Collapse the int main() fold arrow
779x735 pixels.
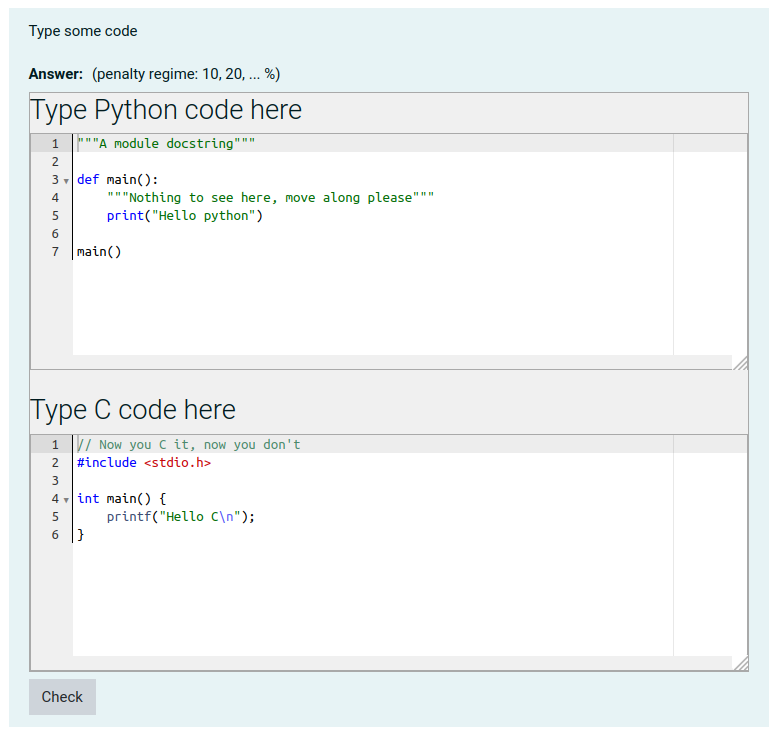(66, 500)
